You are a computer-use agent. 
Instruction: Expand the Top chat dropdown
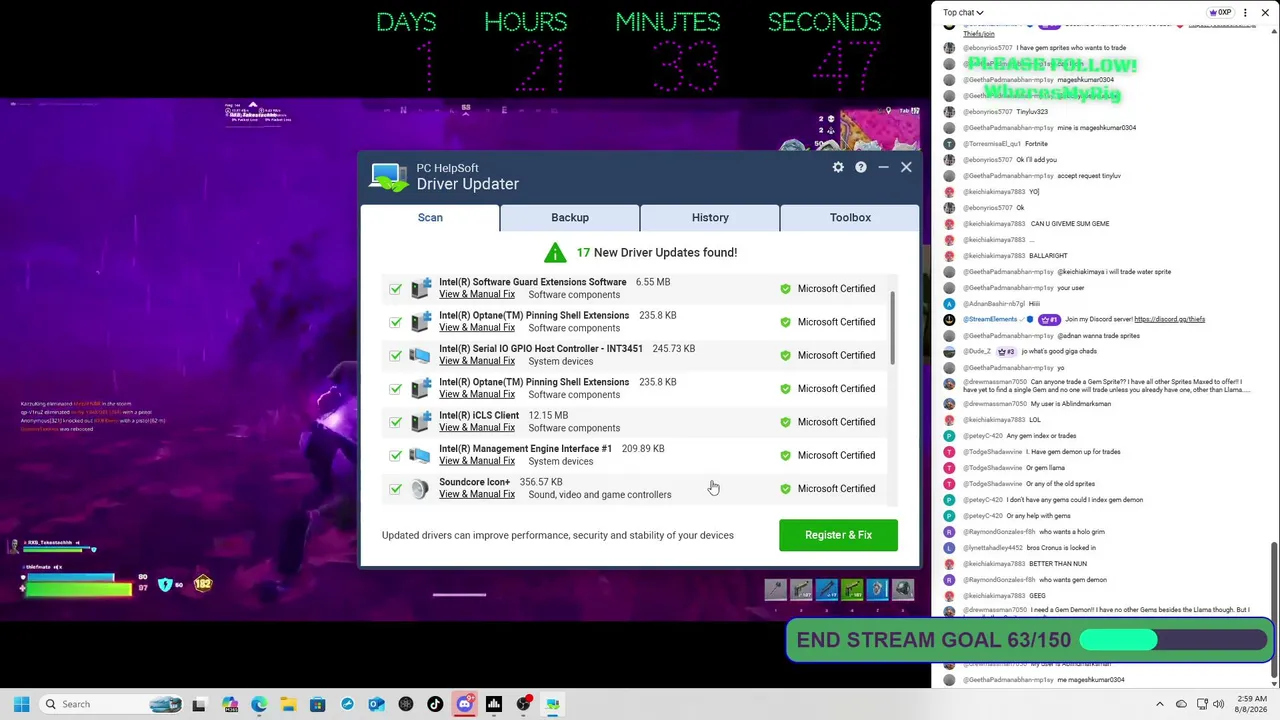tap(963, 13)
